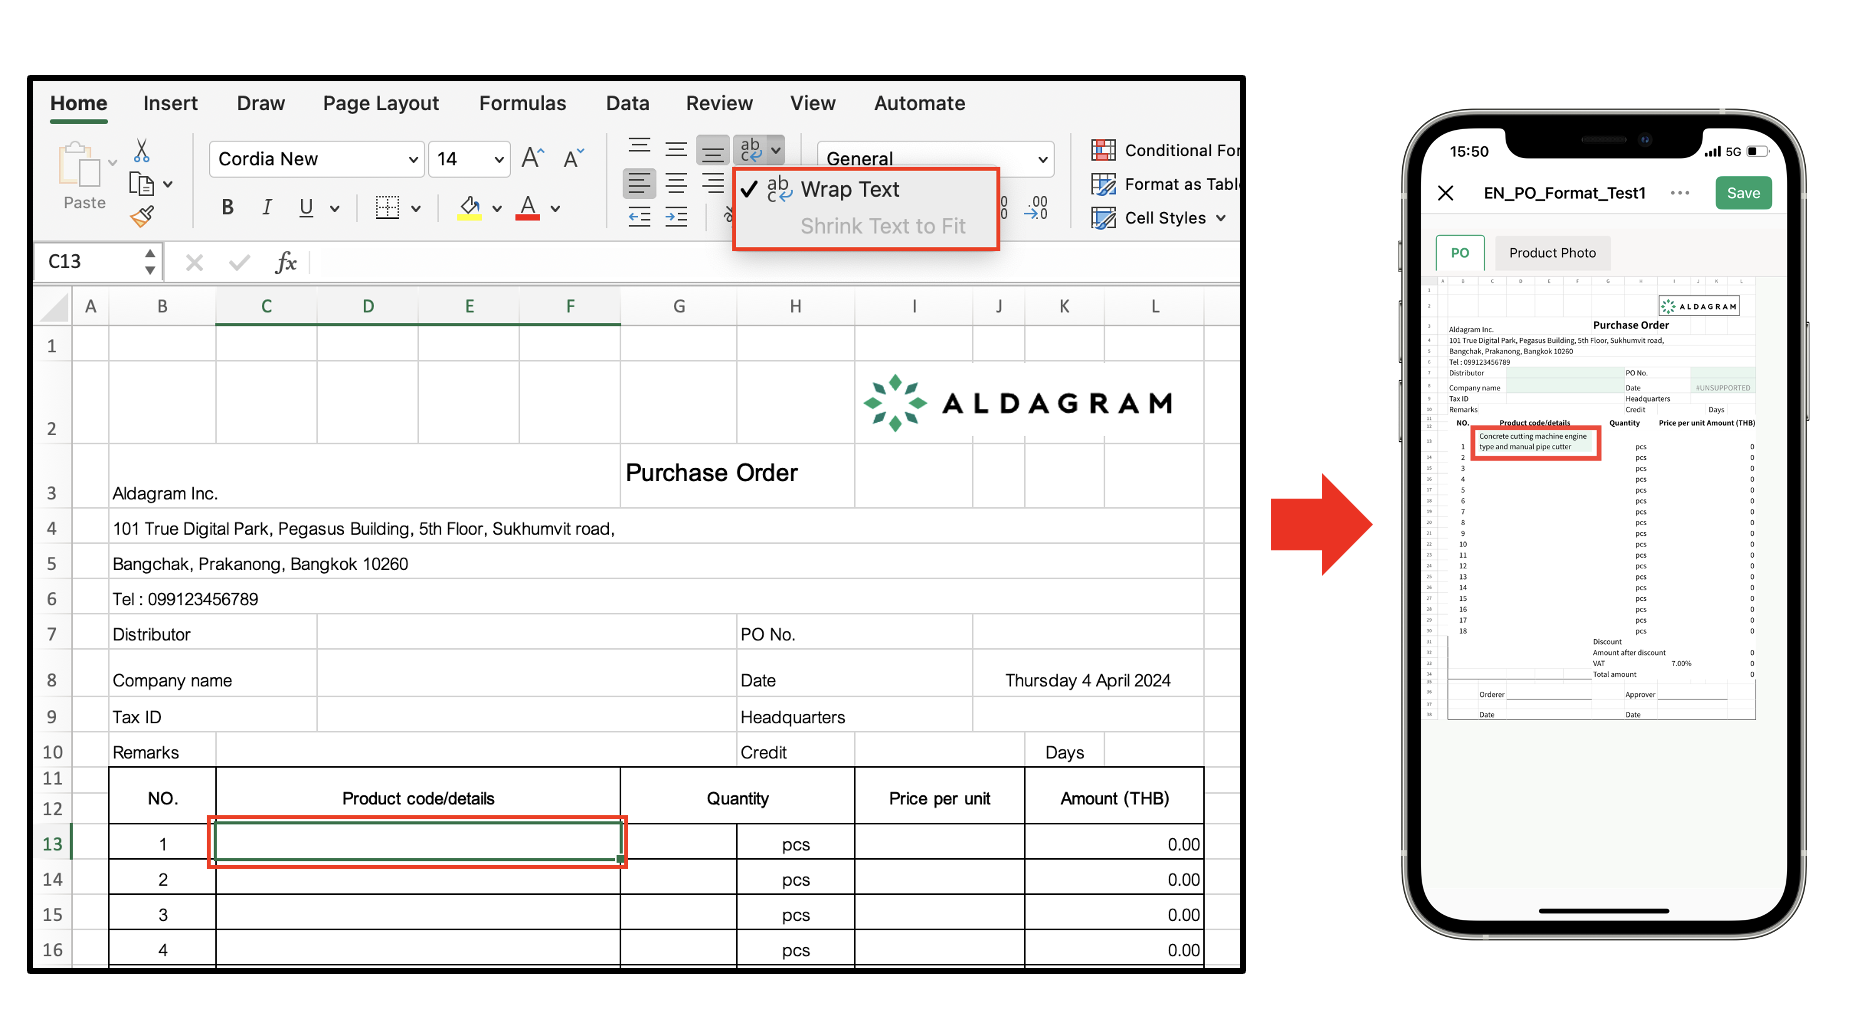Click the Center horizontal alignment icon
1864x1032 pixels.
(x=677, y=184)
